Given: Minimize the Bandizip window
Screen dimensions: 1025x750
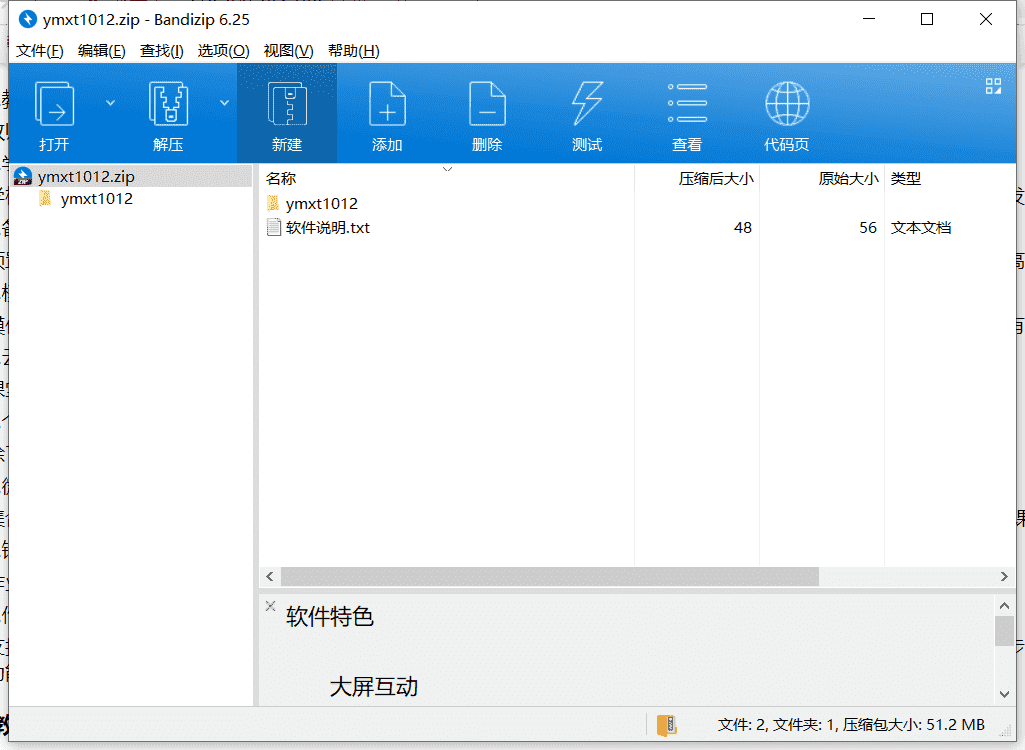Looking at the screenshot, I should [869, 20].
